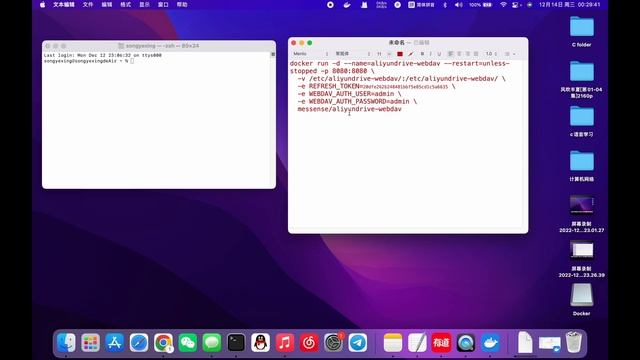The height and width of the screenshot is (360, 640).
Task: Select screen recording 23.01.27 thumbnail
Action: [582, 205]
